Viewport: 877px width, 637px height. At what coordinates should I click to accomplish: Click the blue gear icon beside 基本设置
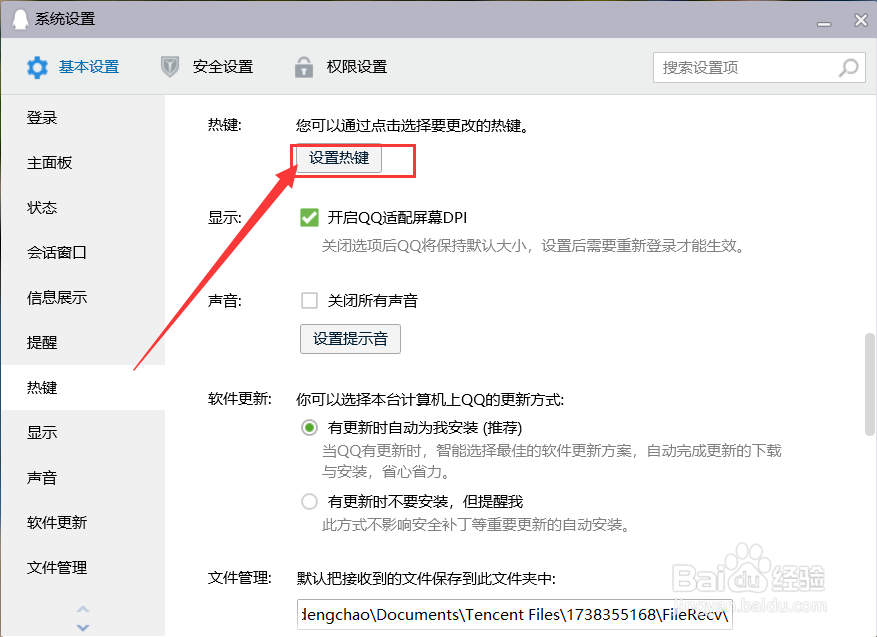37,67
